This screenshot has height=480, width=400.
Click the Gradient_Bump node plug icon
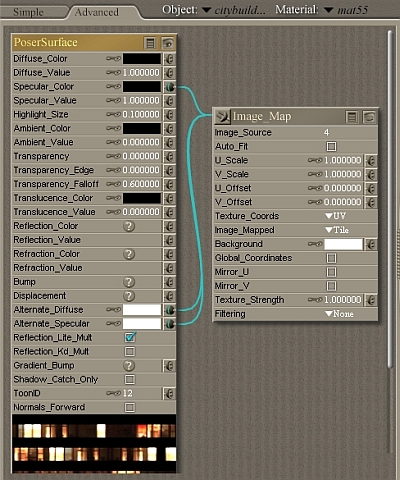[x=169, y=366]
